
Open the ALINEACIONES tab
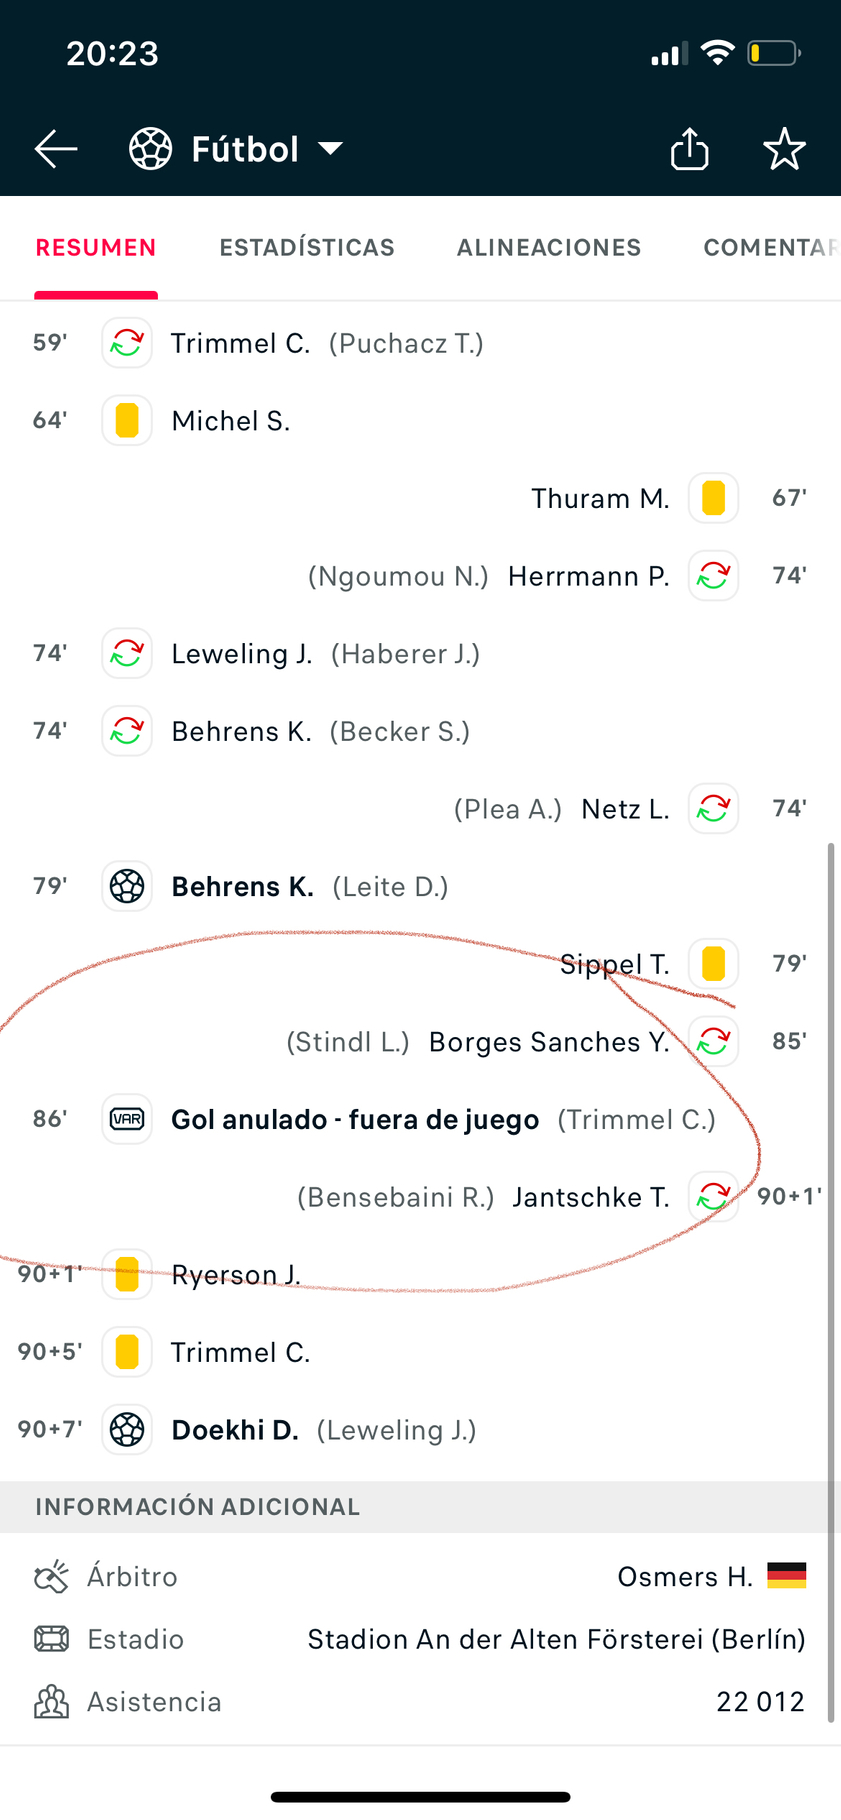pyautogui.click(x=549, y=248)
